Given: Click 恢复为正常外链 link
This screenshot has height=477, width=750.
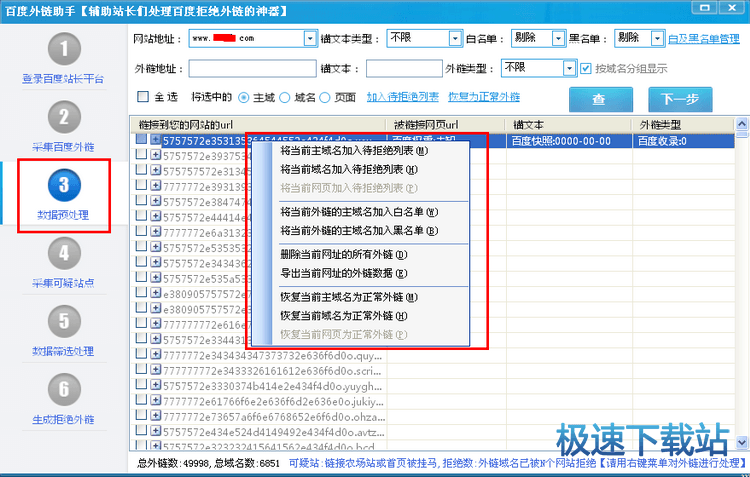Looking at the screenshot, I should tap(484, 97).
